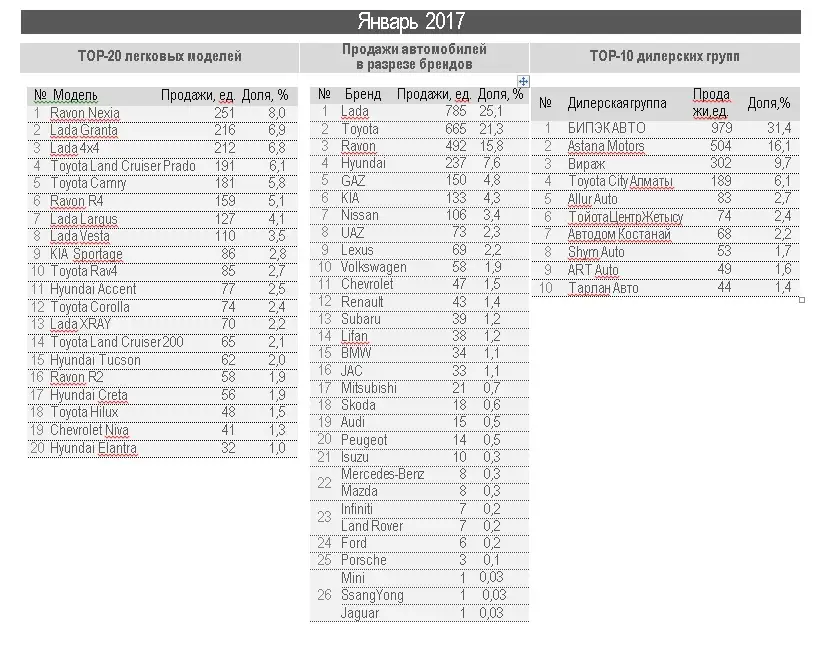834x646 pixels.
Task: Click the Дилерская группа column header
Action: pyautogui.click(x=616, y=103)
